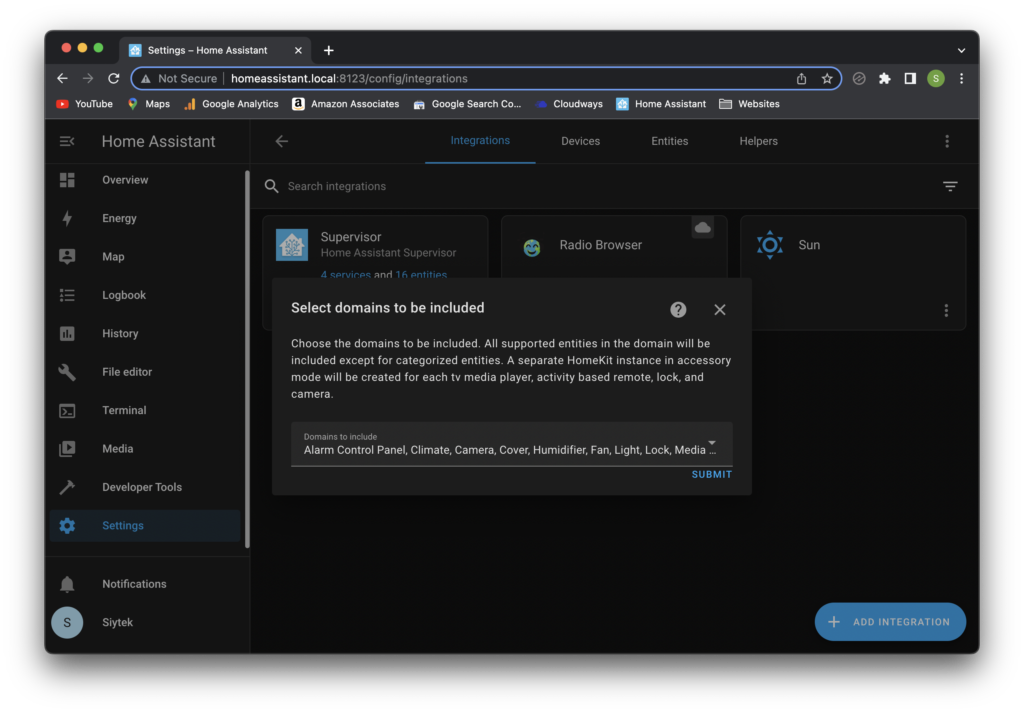This screenshot has width=1024, height=713.
Task: Open Media browser in sidebar
Action: pyautogui.click(x=145, y=449)
